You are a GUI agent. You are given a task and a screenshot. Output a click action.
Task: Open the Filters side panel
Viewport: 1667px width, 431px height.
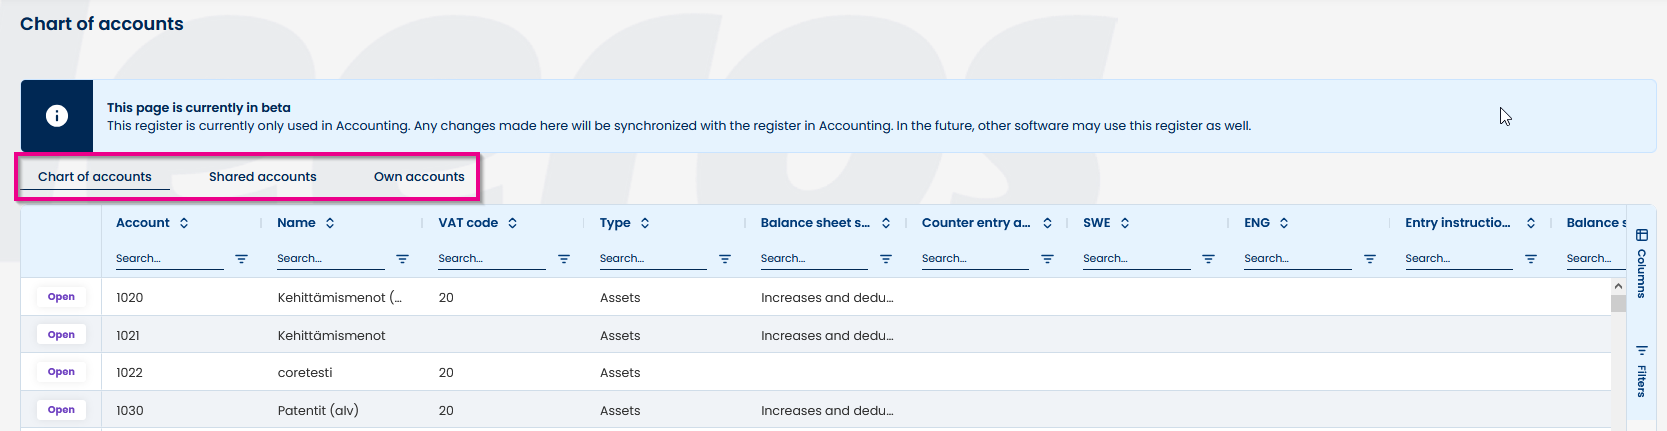1641,371
